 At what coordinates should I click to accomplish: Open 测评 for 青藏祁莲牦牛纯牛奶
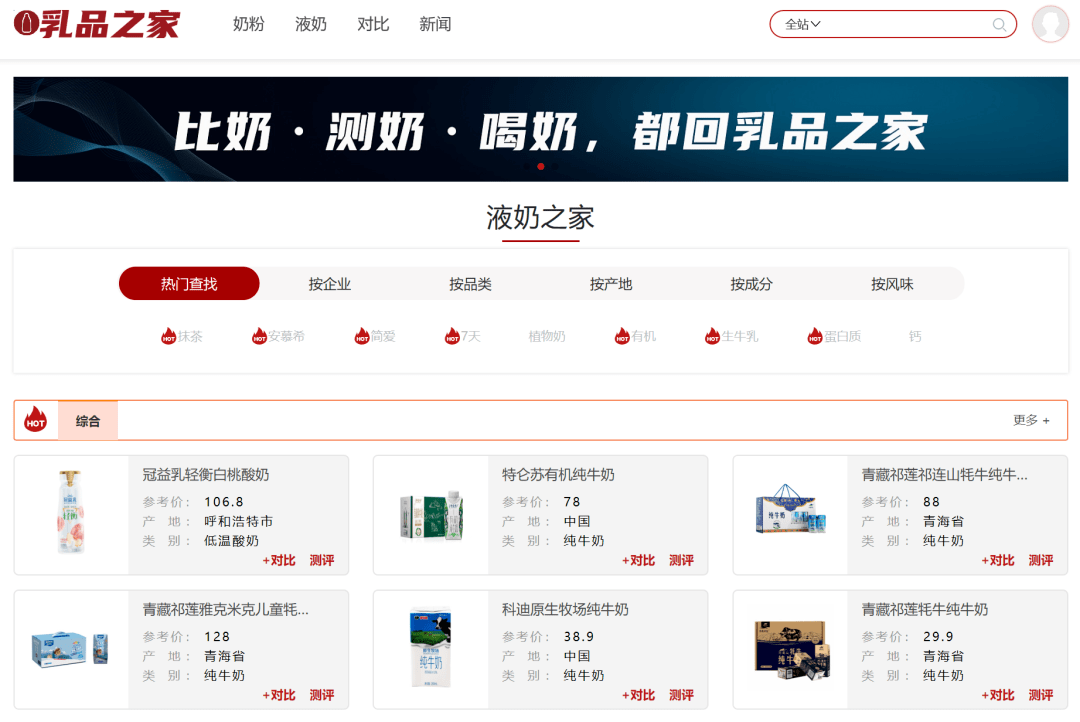(x=1041, y=695)
